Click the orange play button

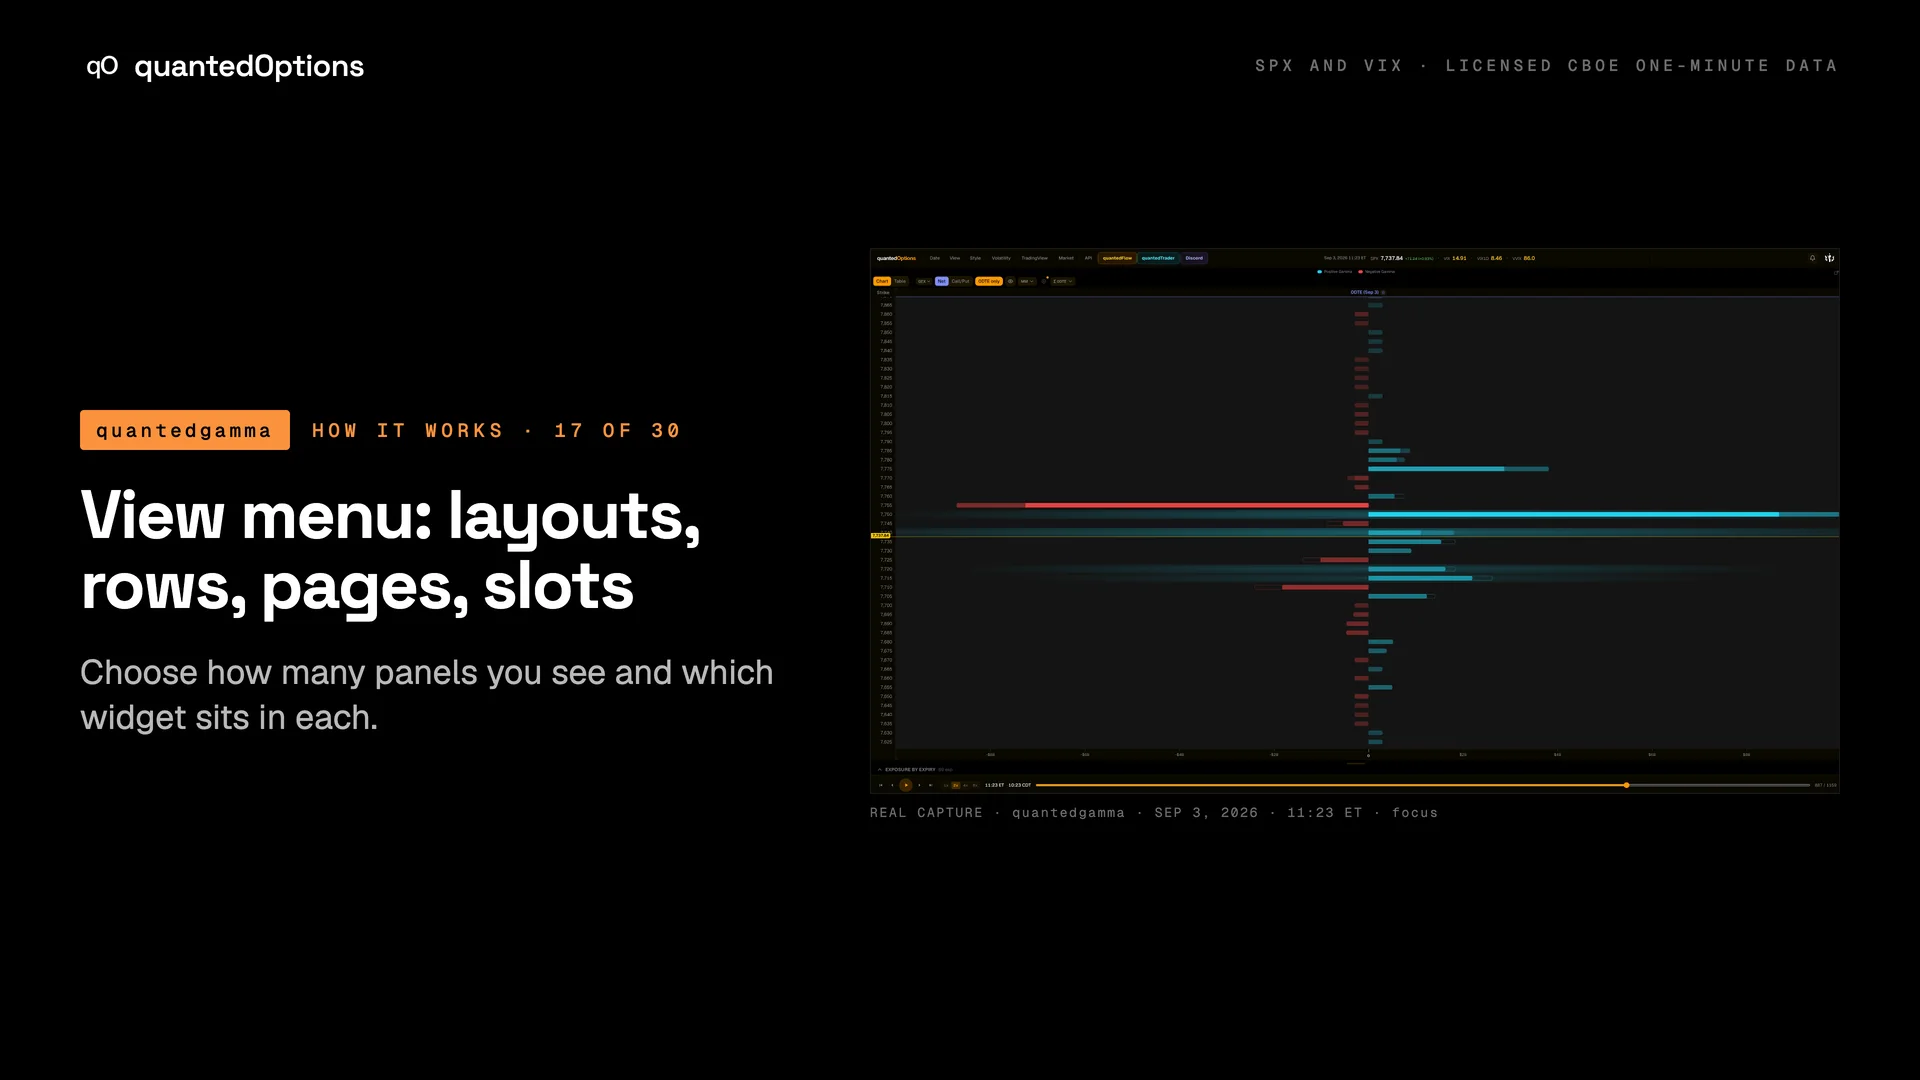(906, 785)
